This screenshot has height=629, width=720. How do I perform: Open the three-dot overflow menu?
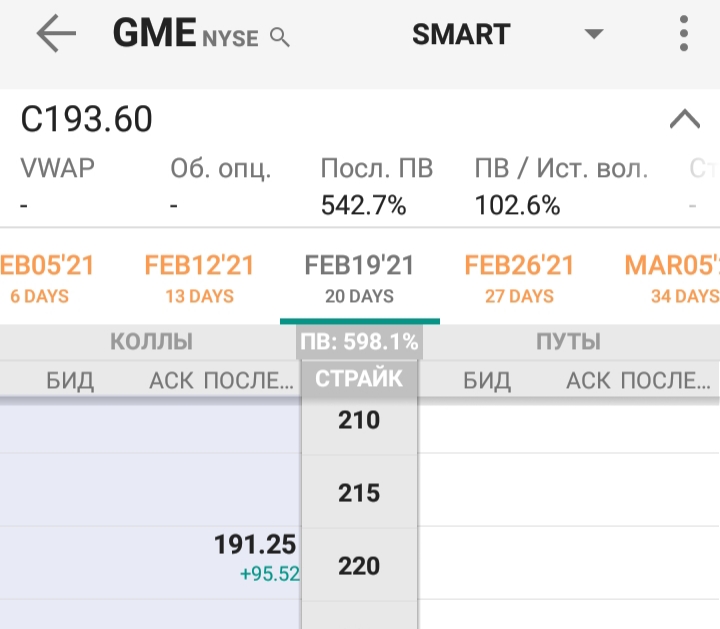pyautogui.click(x=684, y=33)
